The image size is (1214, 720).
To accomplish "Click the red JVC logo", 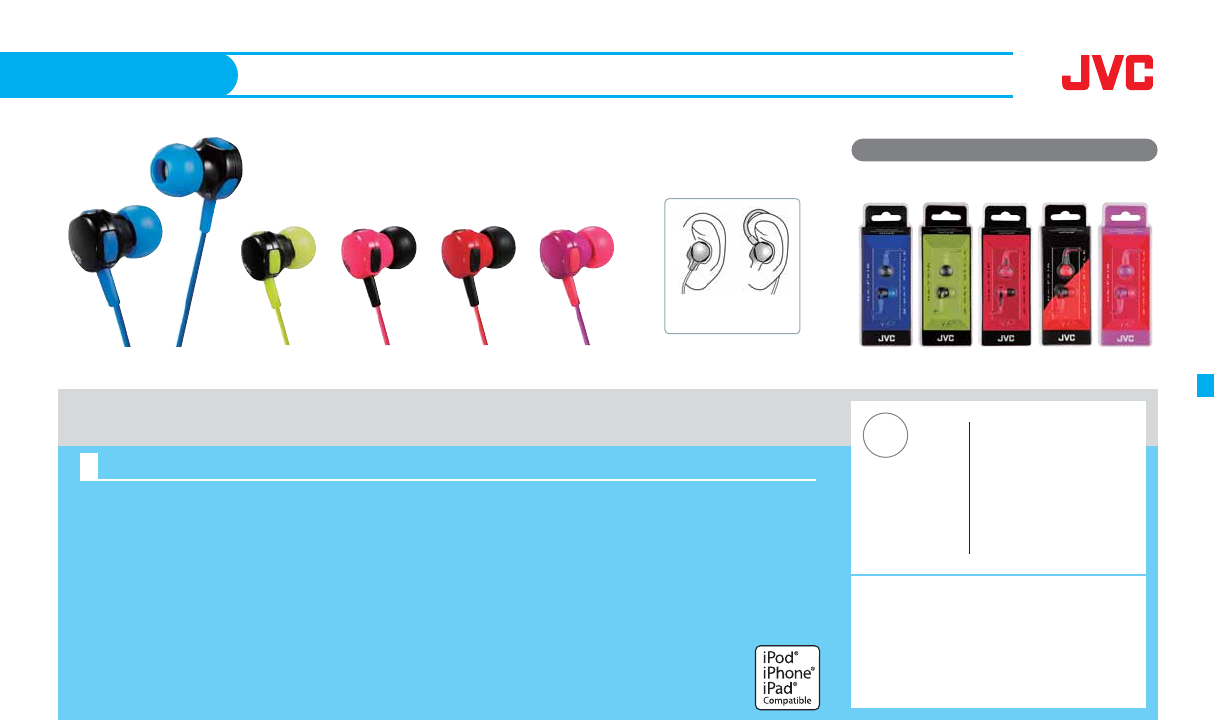I will pyautogui.click(x=1107, y=73).
